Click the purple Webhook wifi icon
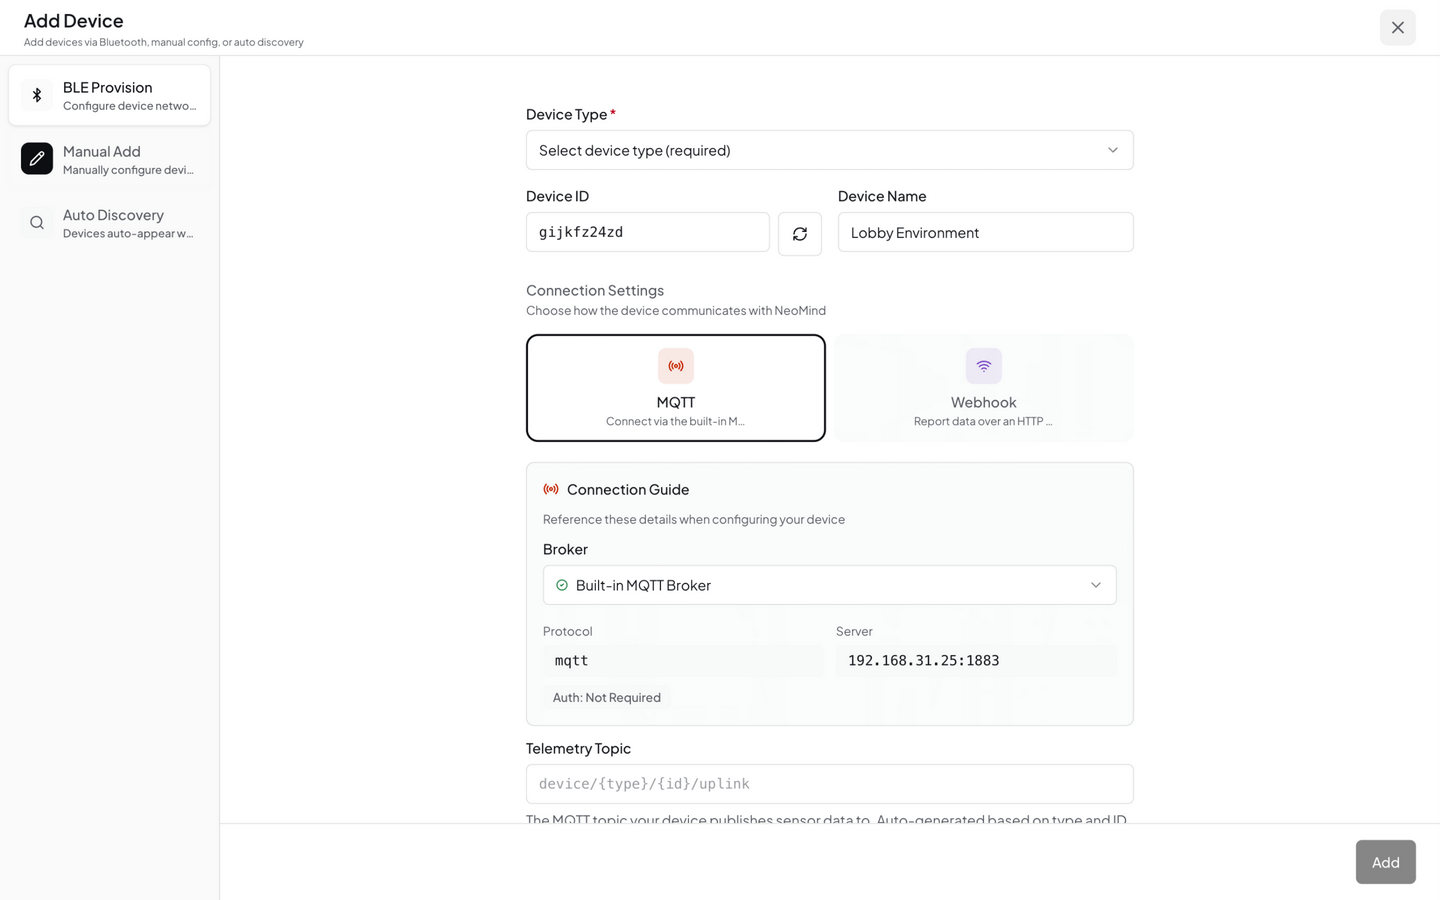 984,366
